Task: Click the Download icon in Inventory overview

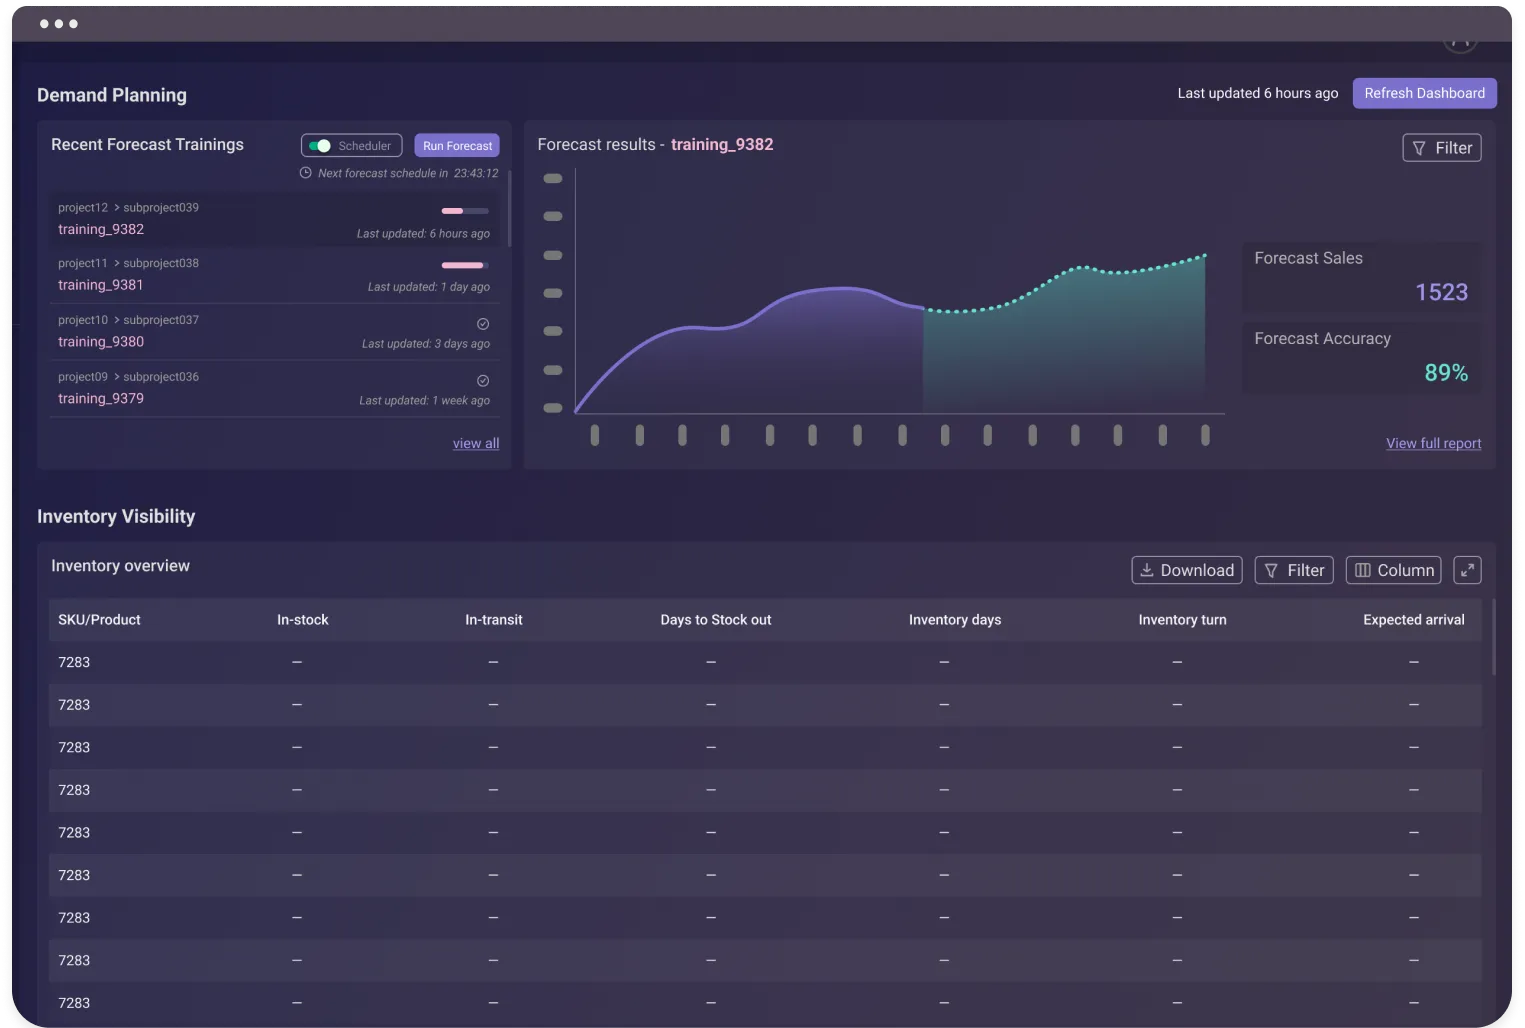Action: pyautogui.click(x=1147, y=570)
